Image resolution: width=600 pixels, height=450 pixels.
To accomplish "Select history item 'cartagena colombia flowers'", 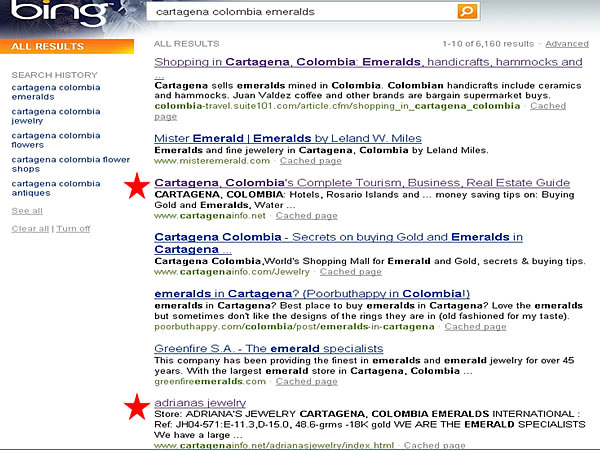I will (56, 140).
